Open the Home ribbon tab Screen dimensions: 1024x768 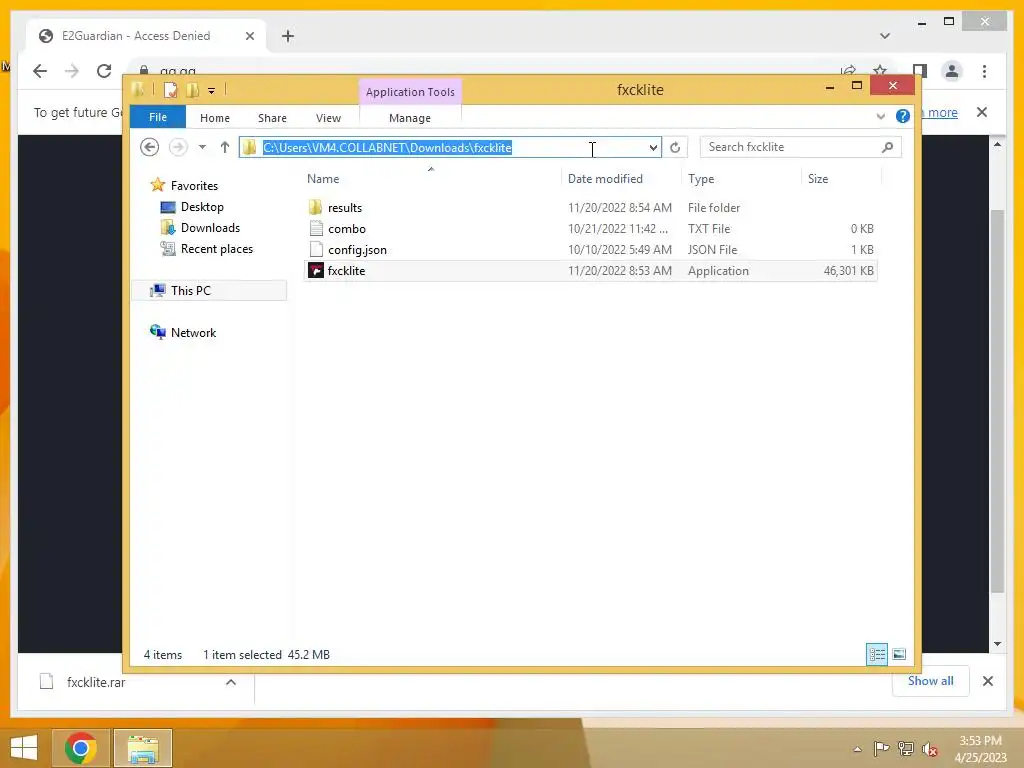(215, 118)
